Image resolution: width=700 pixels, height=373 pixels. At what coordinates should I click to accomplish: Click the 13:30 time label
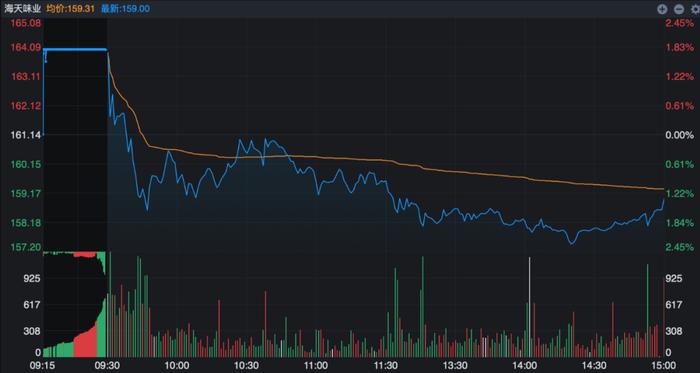point(455,365)
